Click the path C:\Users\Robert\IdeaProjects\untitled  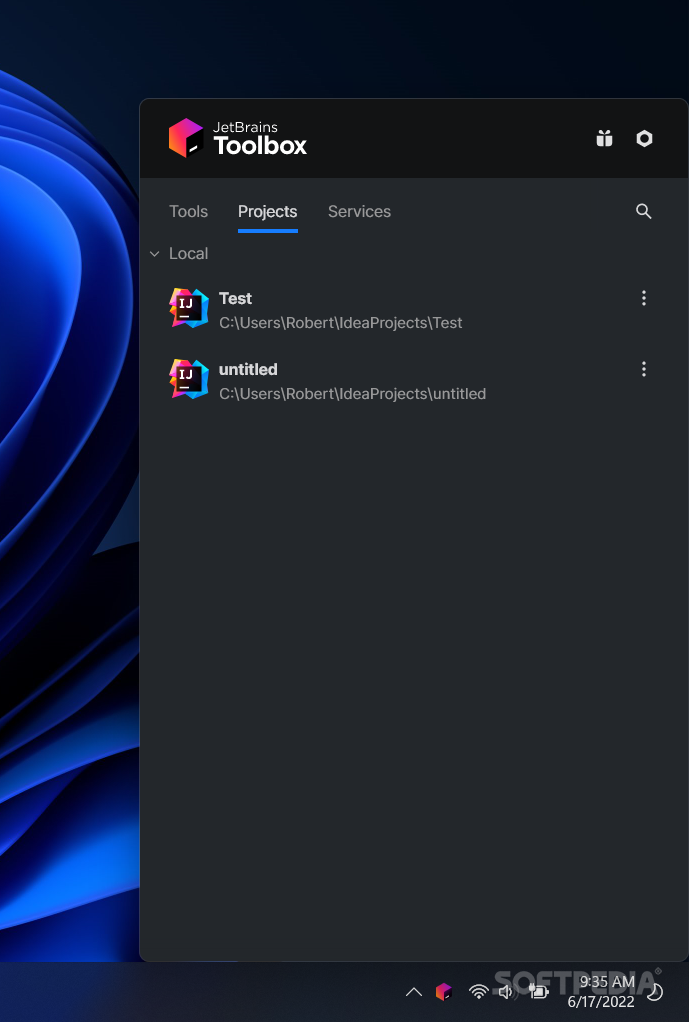(x=352, y=394)
